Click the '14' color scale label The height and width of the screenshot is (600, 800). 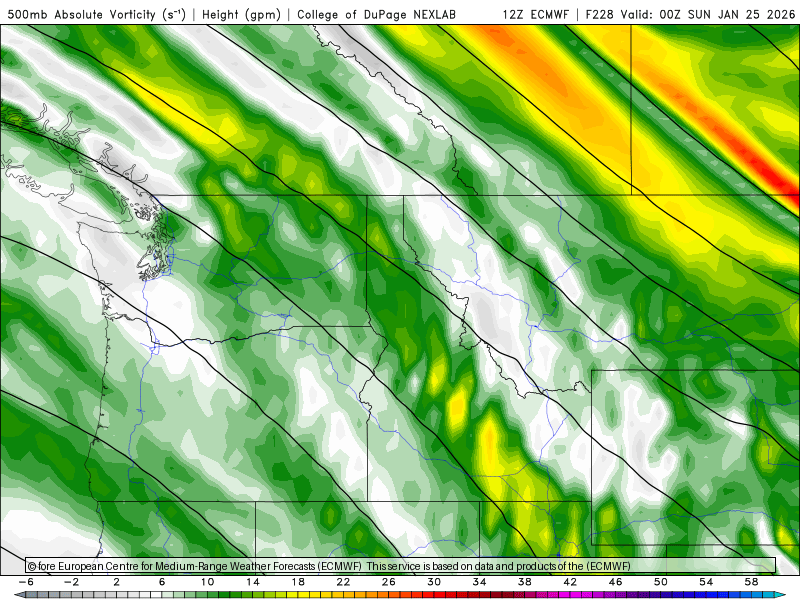[x=253, y=582]
